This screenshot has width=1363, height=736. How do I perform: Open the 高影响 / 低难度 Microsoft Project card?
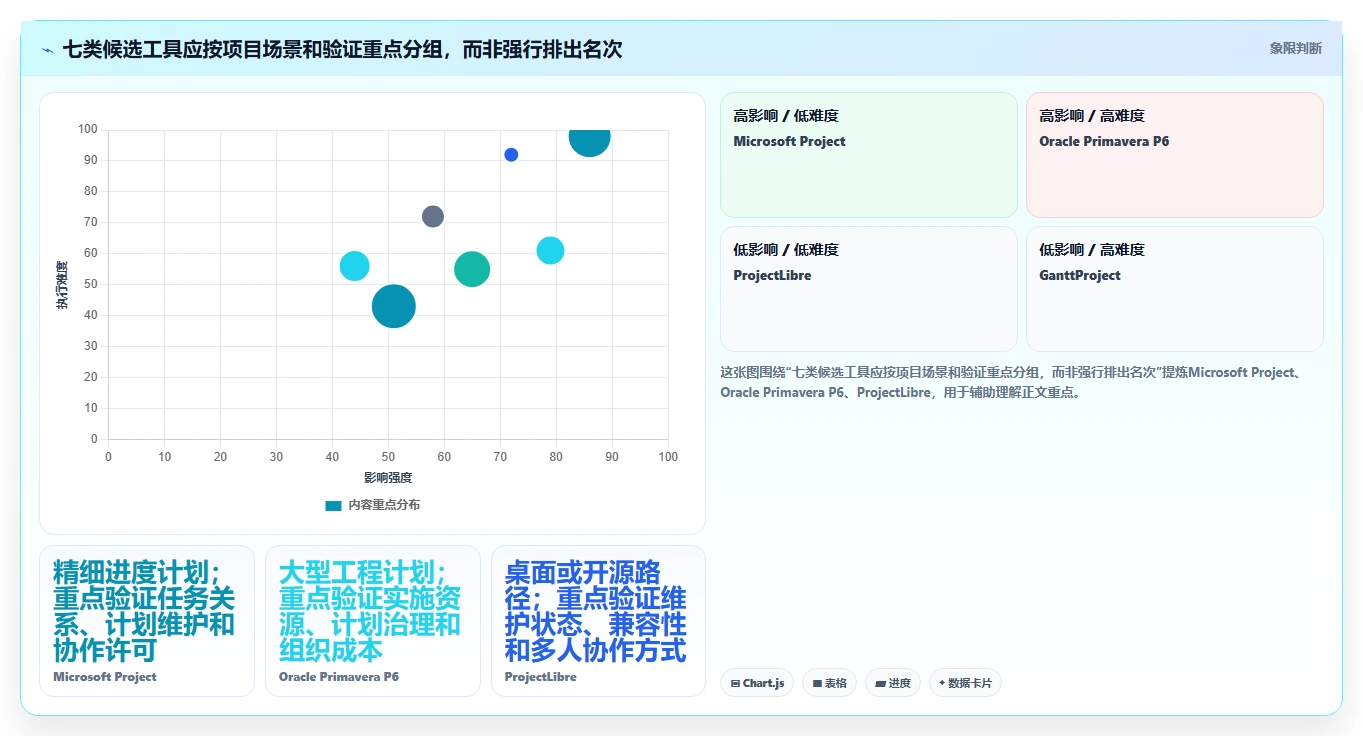869,155
